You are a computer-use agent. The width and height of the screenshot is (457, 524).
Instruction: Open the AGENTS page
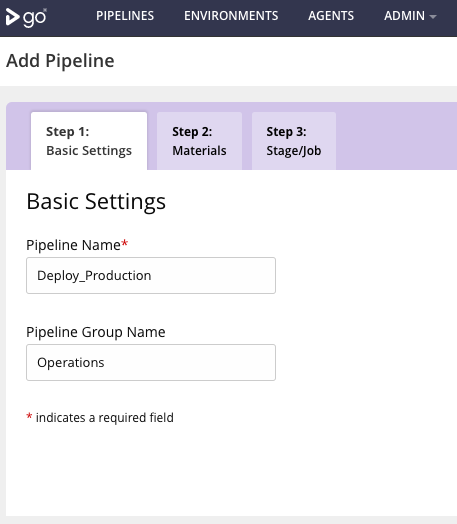331,16
